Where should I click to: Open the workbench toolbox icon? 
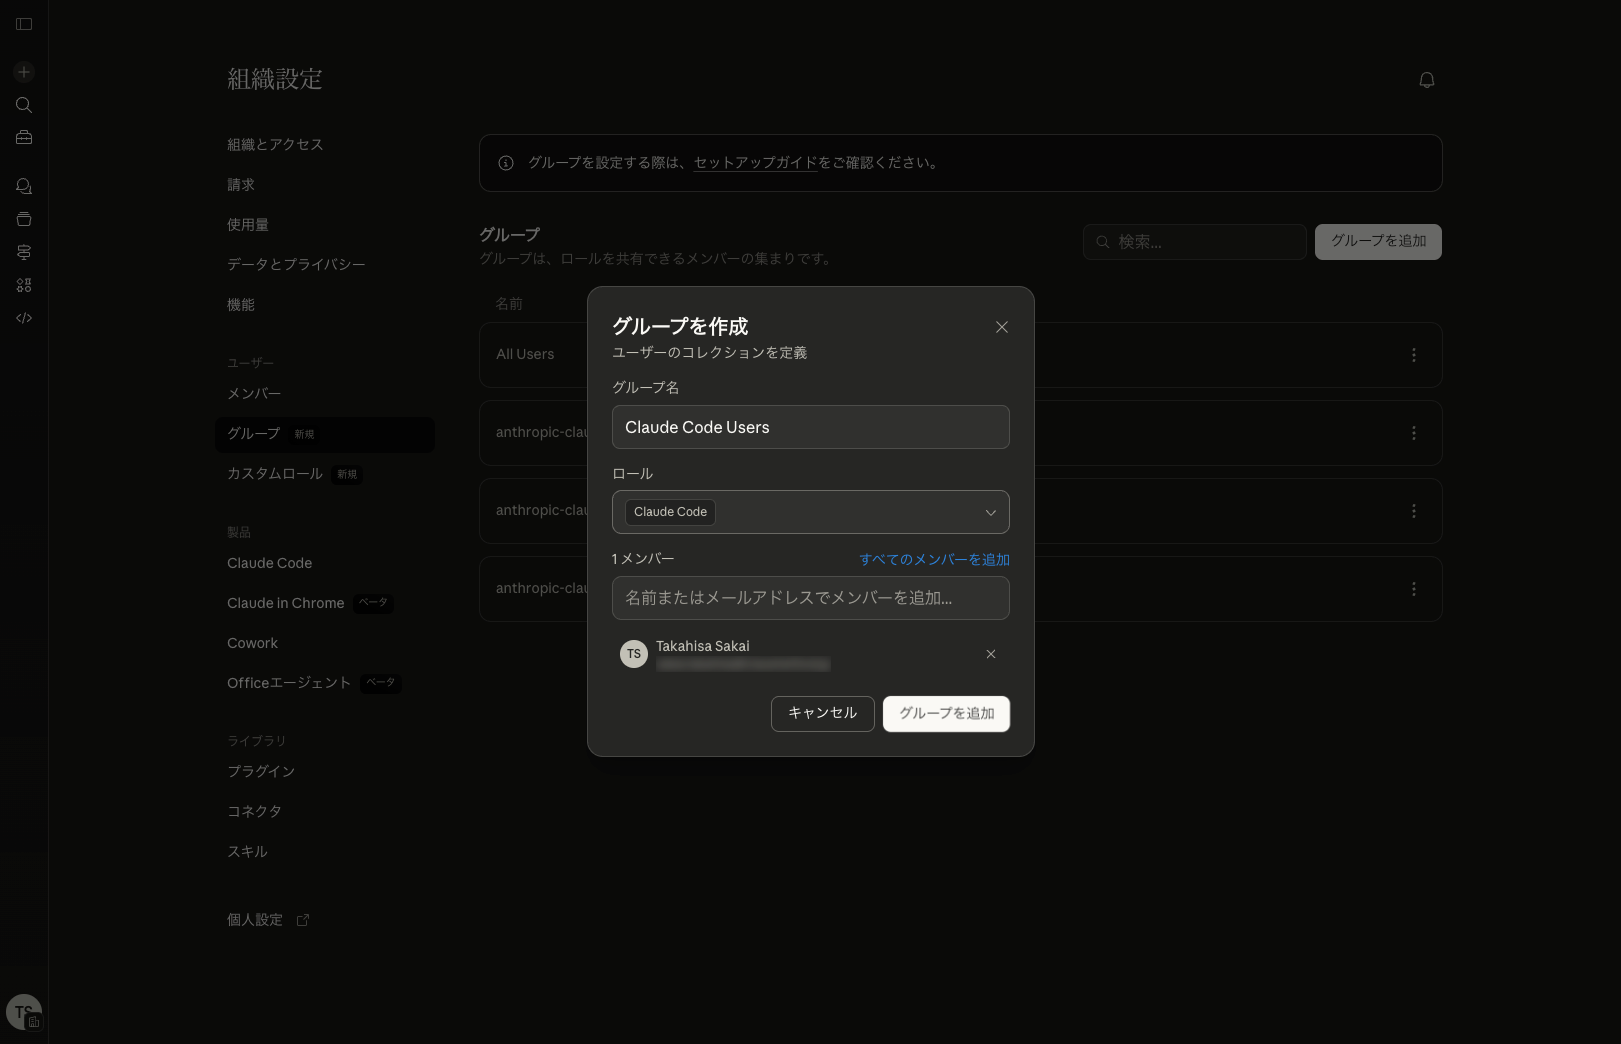point(24,137)
